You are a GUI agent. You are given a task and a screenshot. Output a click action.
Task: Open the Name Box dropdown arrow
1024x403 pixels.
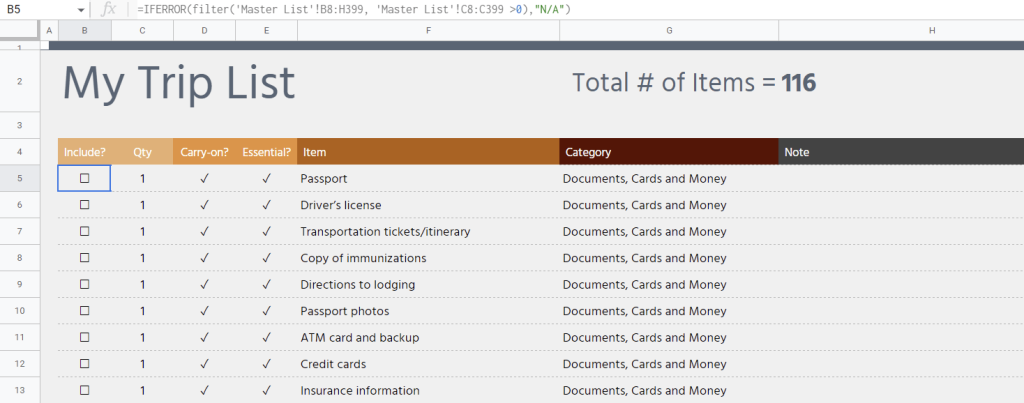pos(81,9)
